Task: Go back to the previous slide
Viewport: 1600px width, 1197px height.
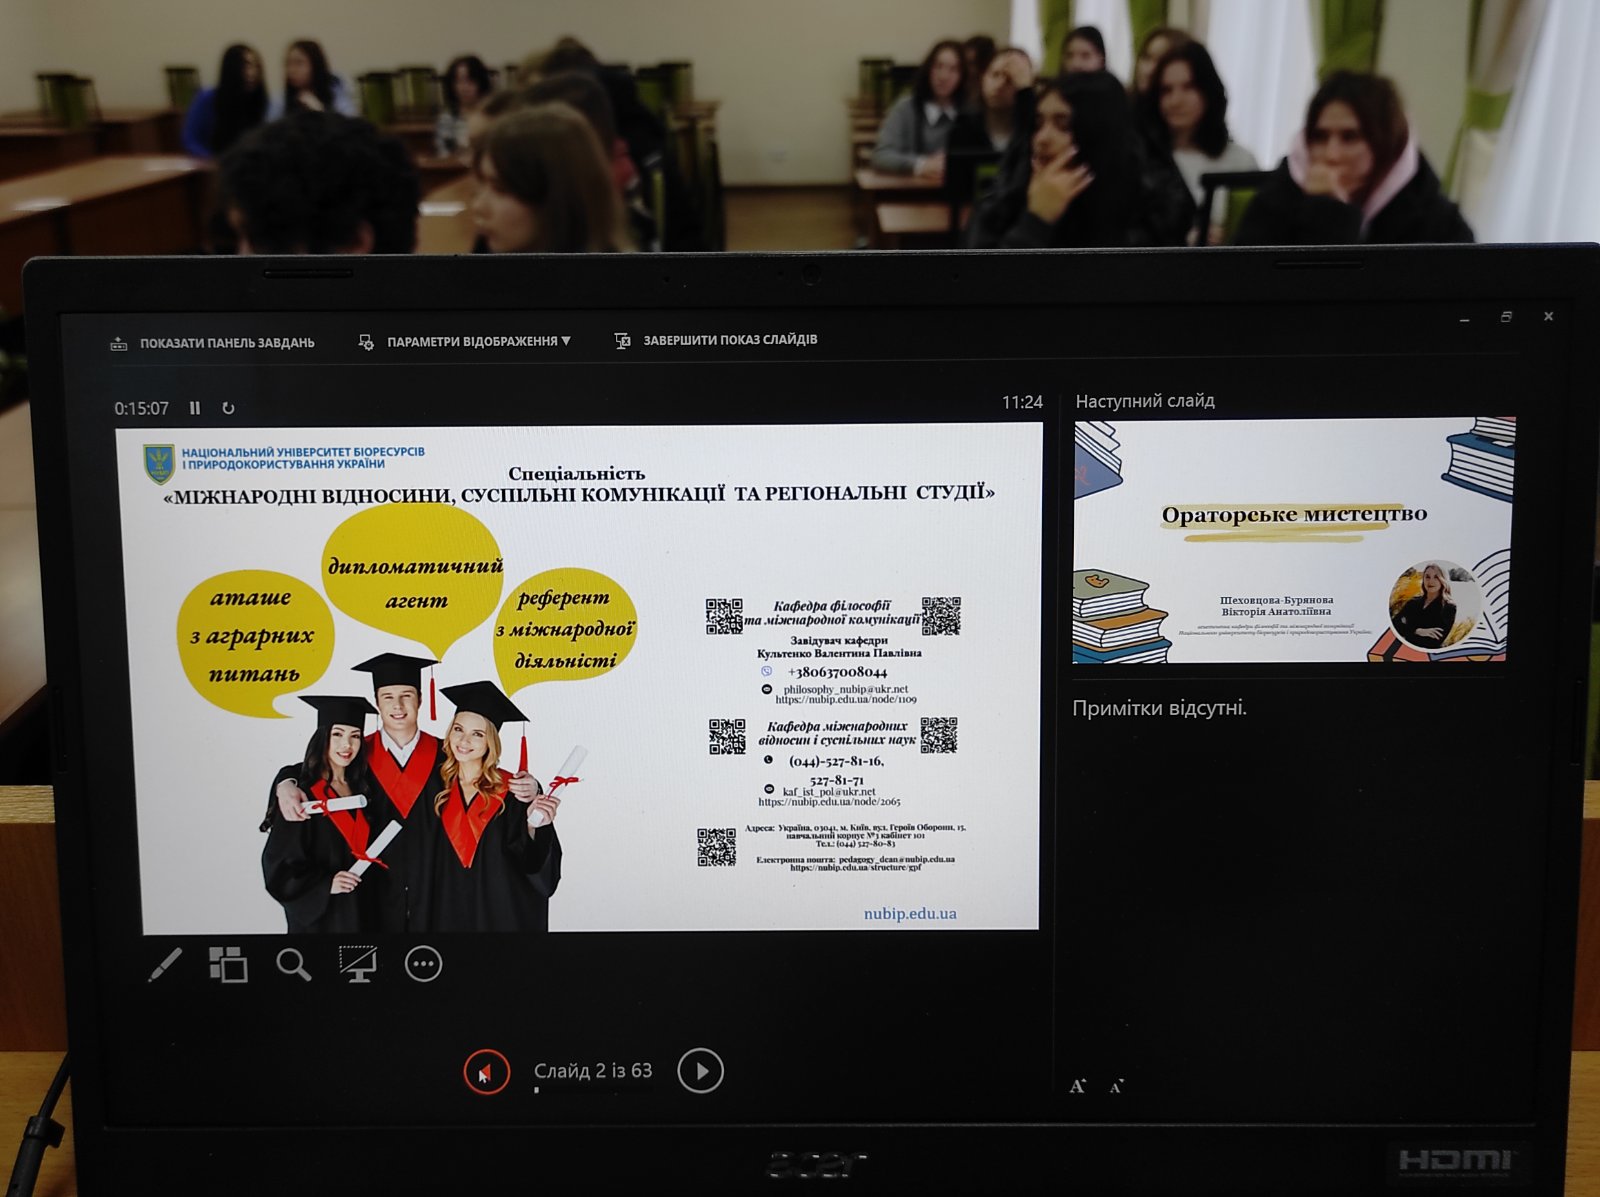Action: pyautogui.click(x=486, y=1073)
